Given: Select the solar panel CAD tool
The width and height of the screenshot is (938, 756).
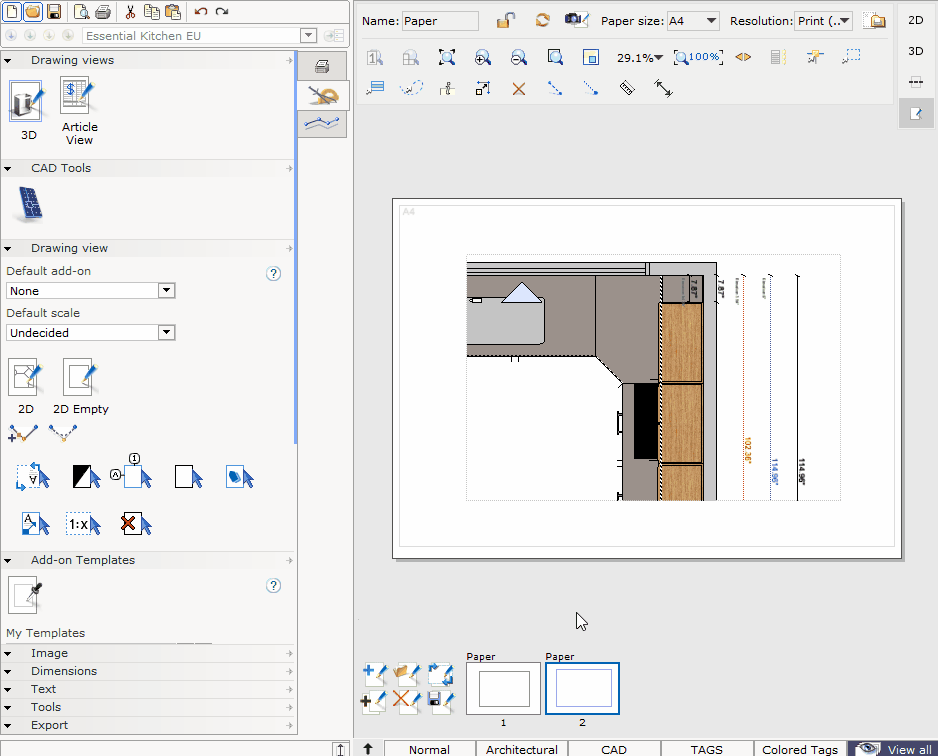Looking at the screenshot, I should [x=29, y=205].
